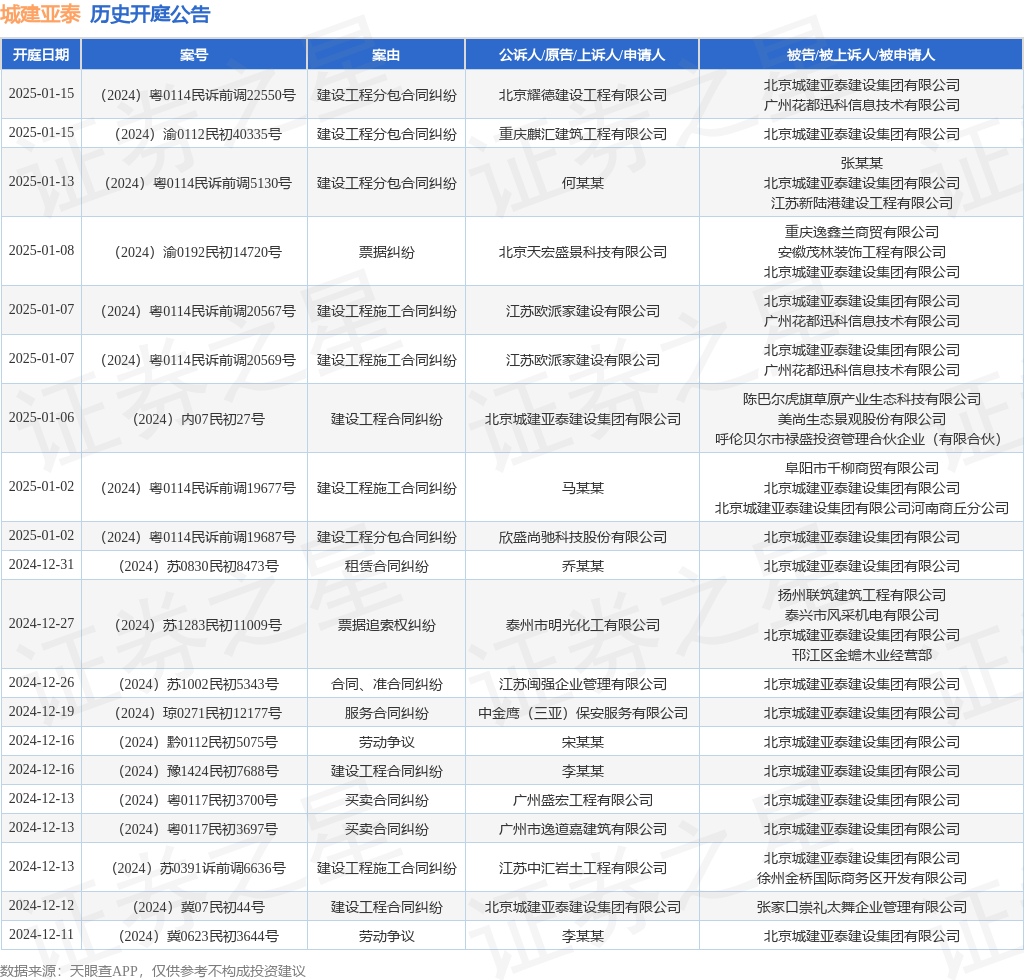The height and width of the screenshot is (980, 1024).
Task: Click defendant 泰兴市风采机电有限公司
Action: pos(861,616)
